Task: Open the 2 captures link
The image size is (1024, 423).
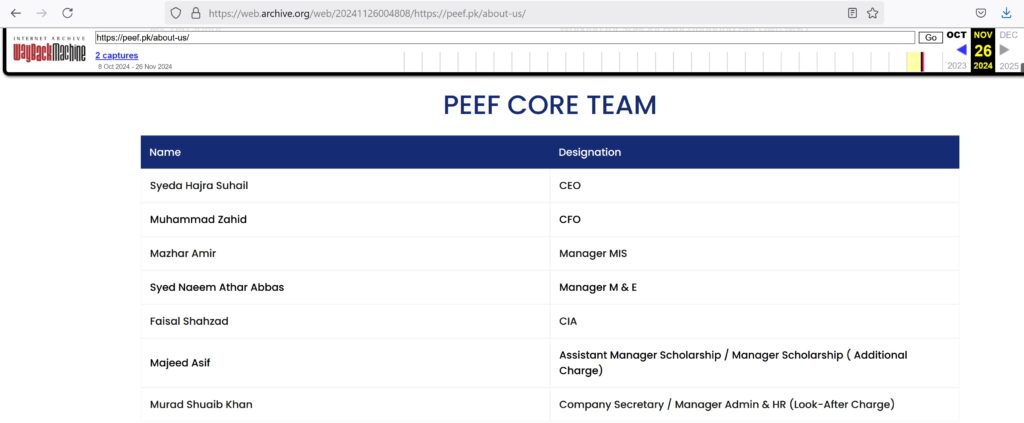Action: (116, 55)
